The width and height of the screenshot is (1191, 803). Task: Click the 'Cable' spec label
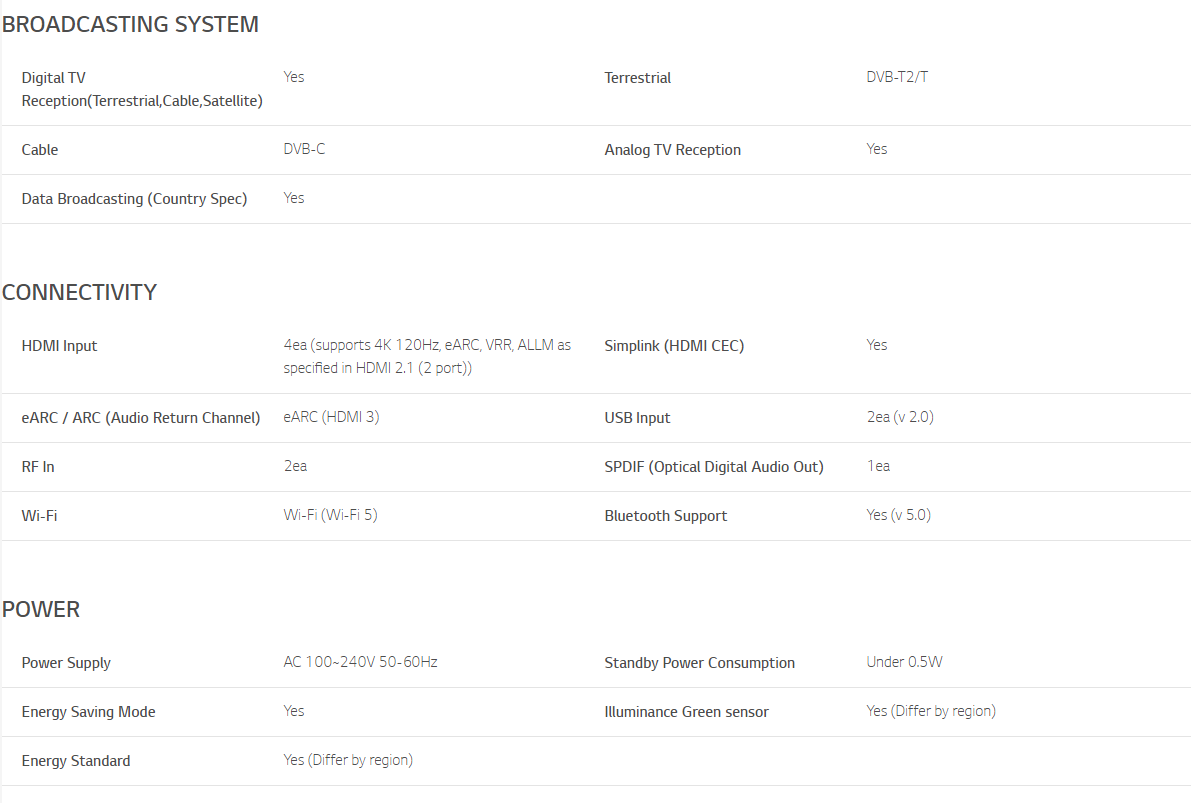point(39,150)
